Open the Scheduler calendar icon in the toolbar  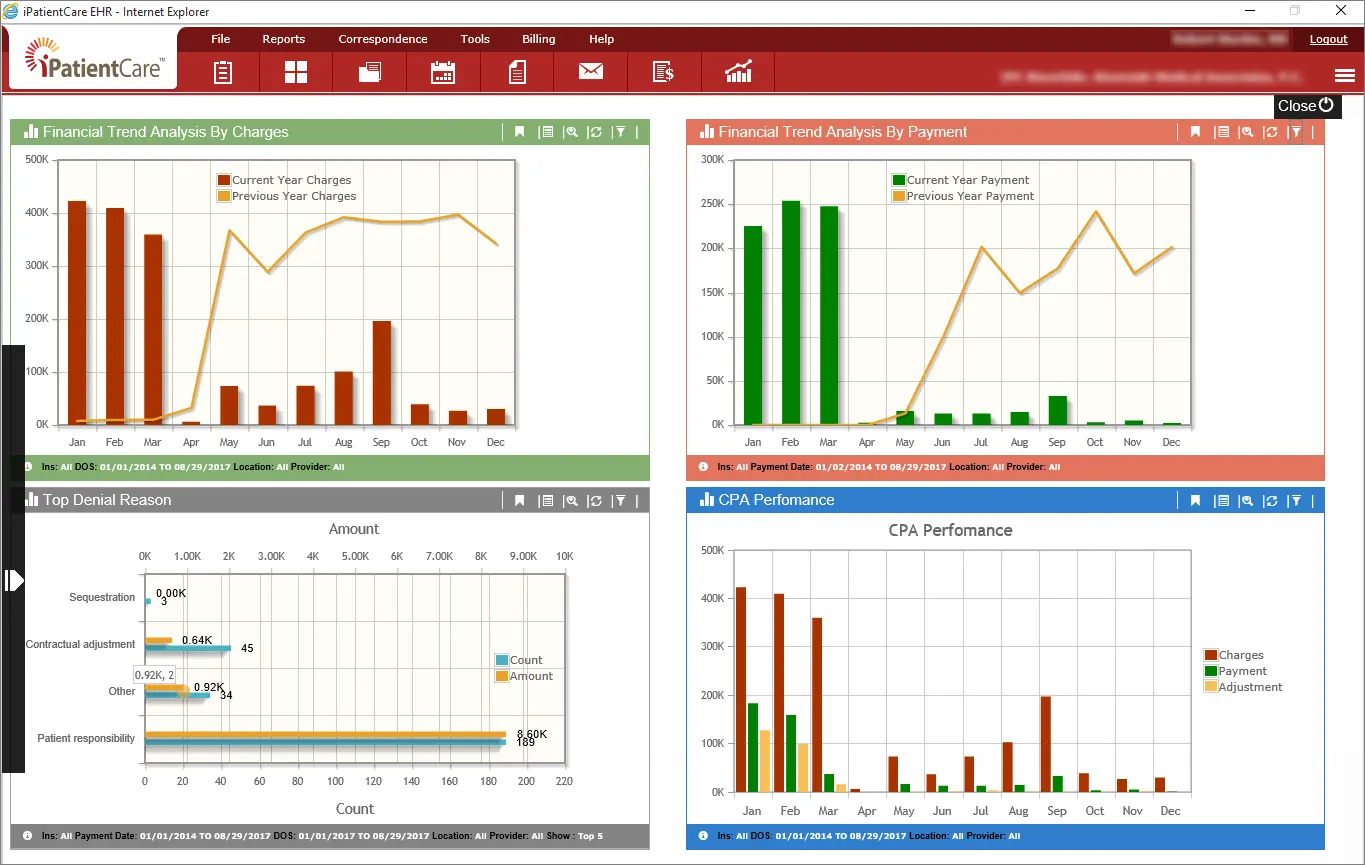pos(443,72)
